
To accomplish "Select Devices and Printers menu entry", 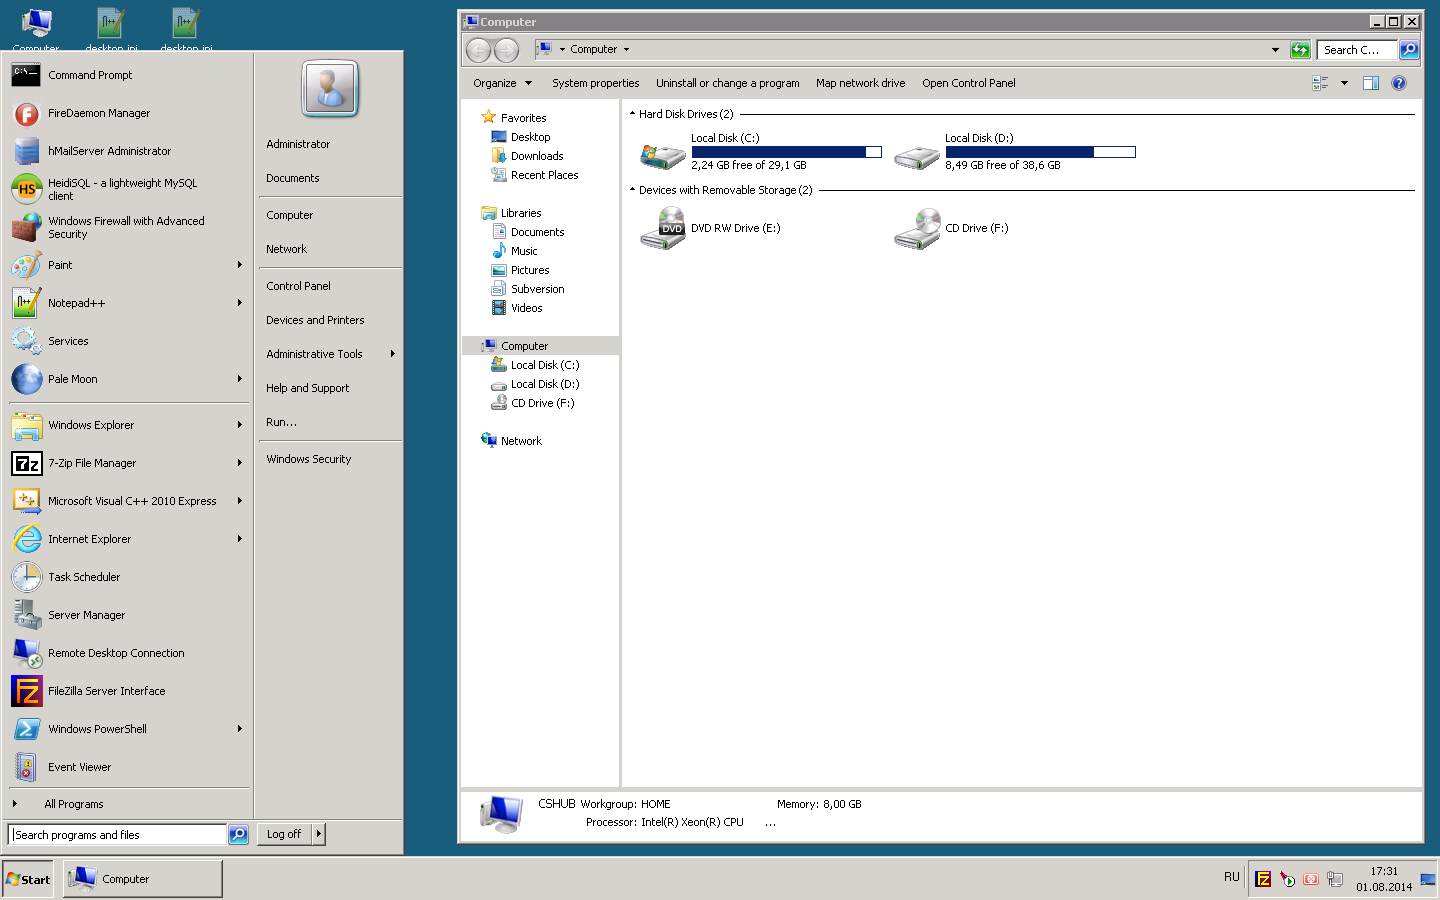I will pyautogui.click(x=315, y=320).
